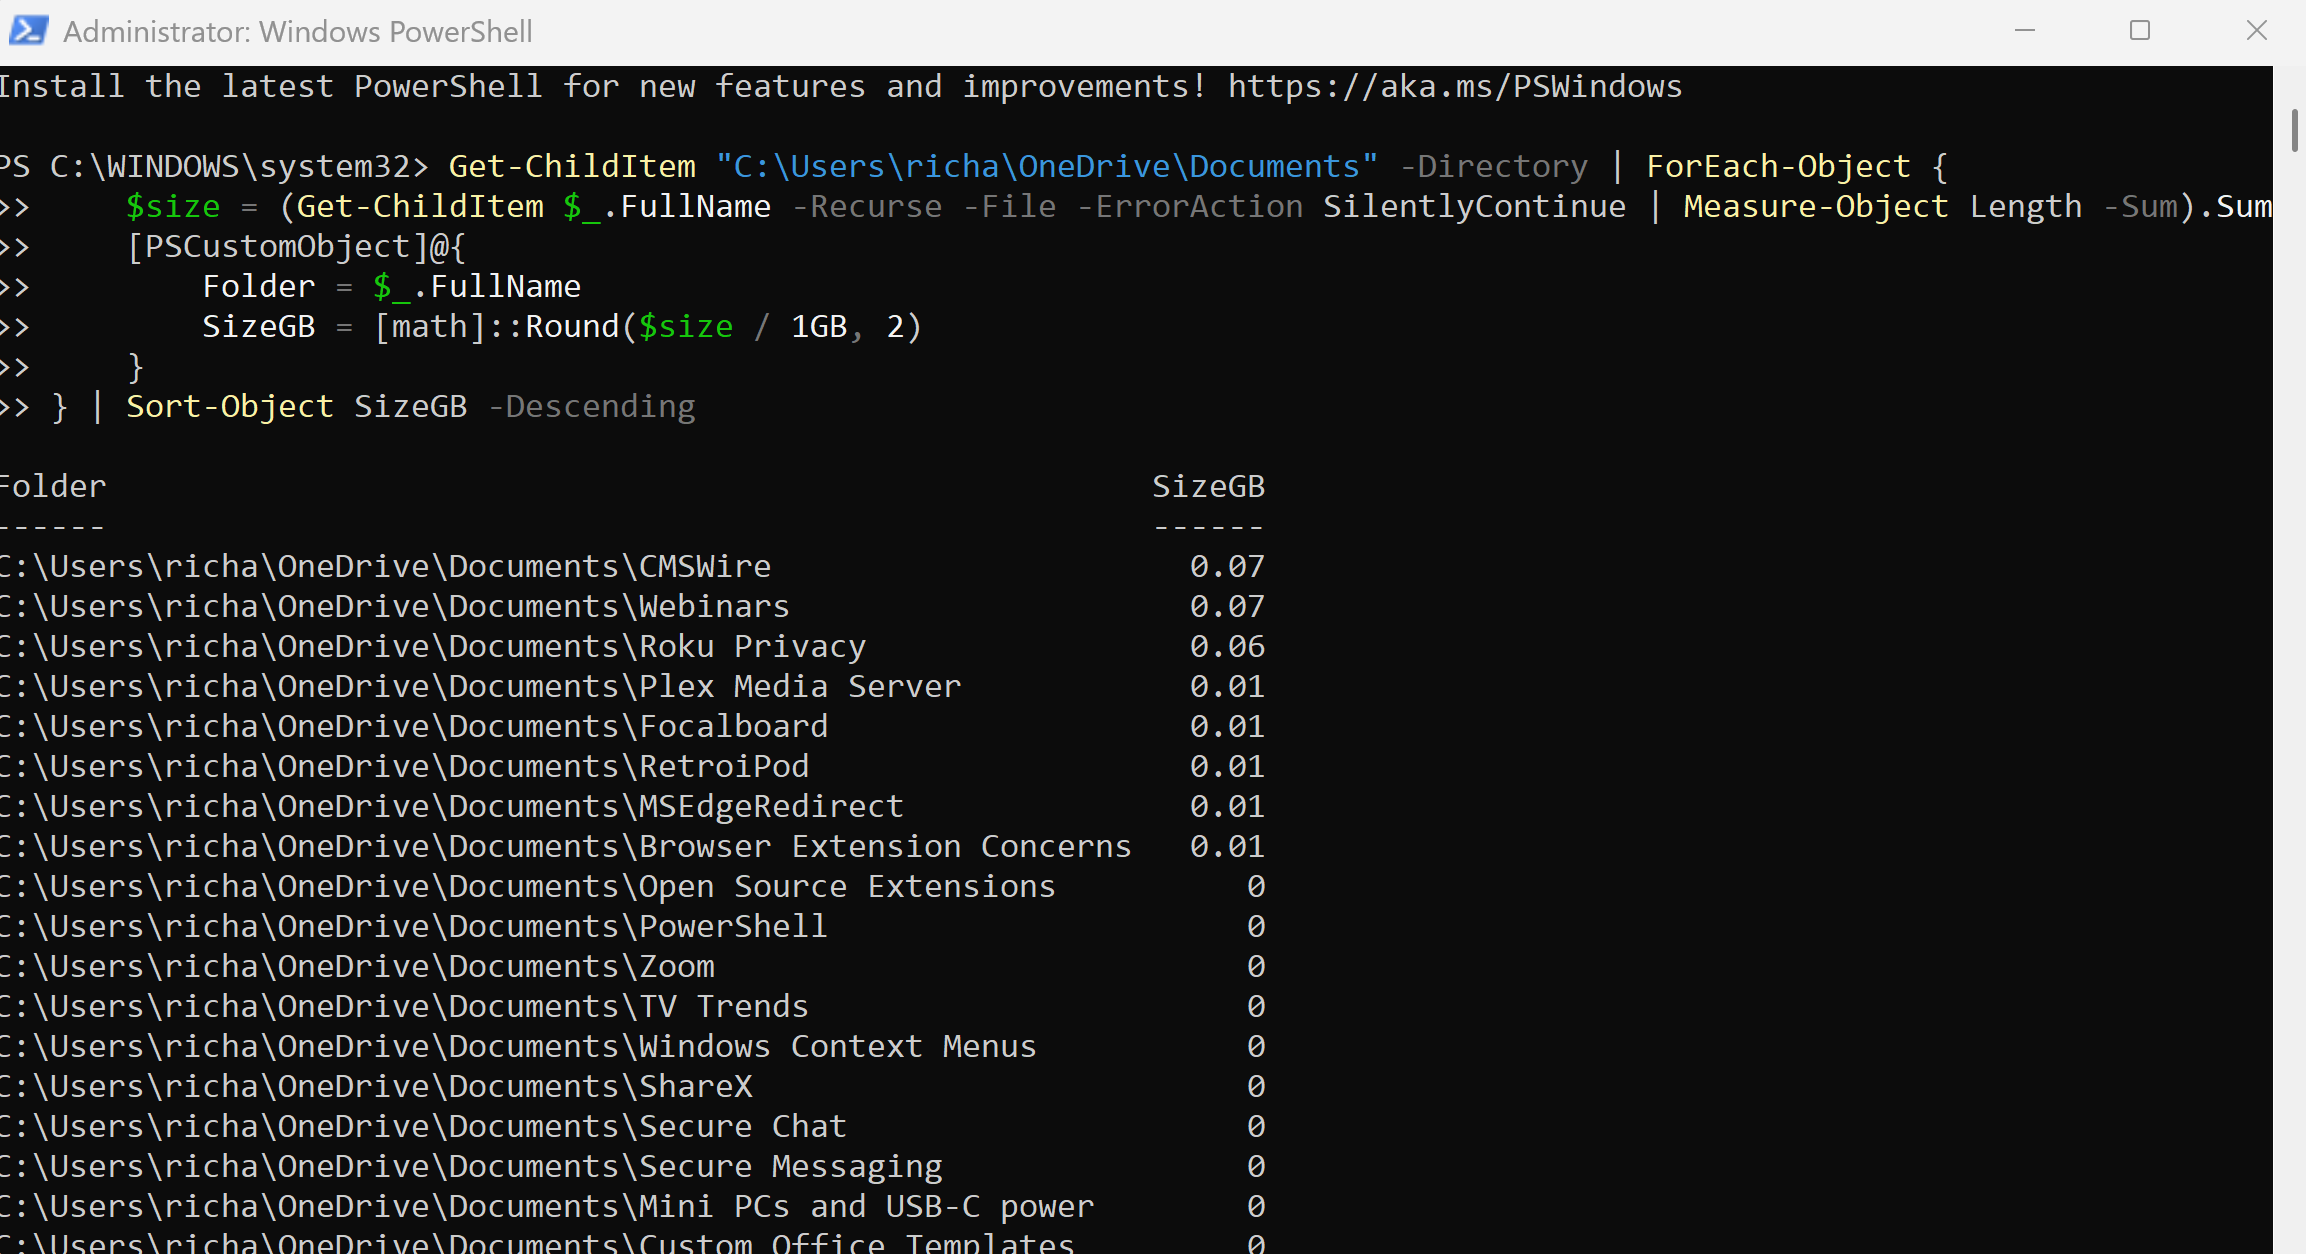Screen dimensions: 2306x1254
Task: Click the Folder column header
Action: point(53,487)
